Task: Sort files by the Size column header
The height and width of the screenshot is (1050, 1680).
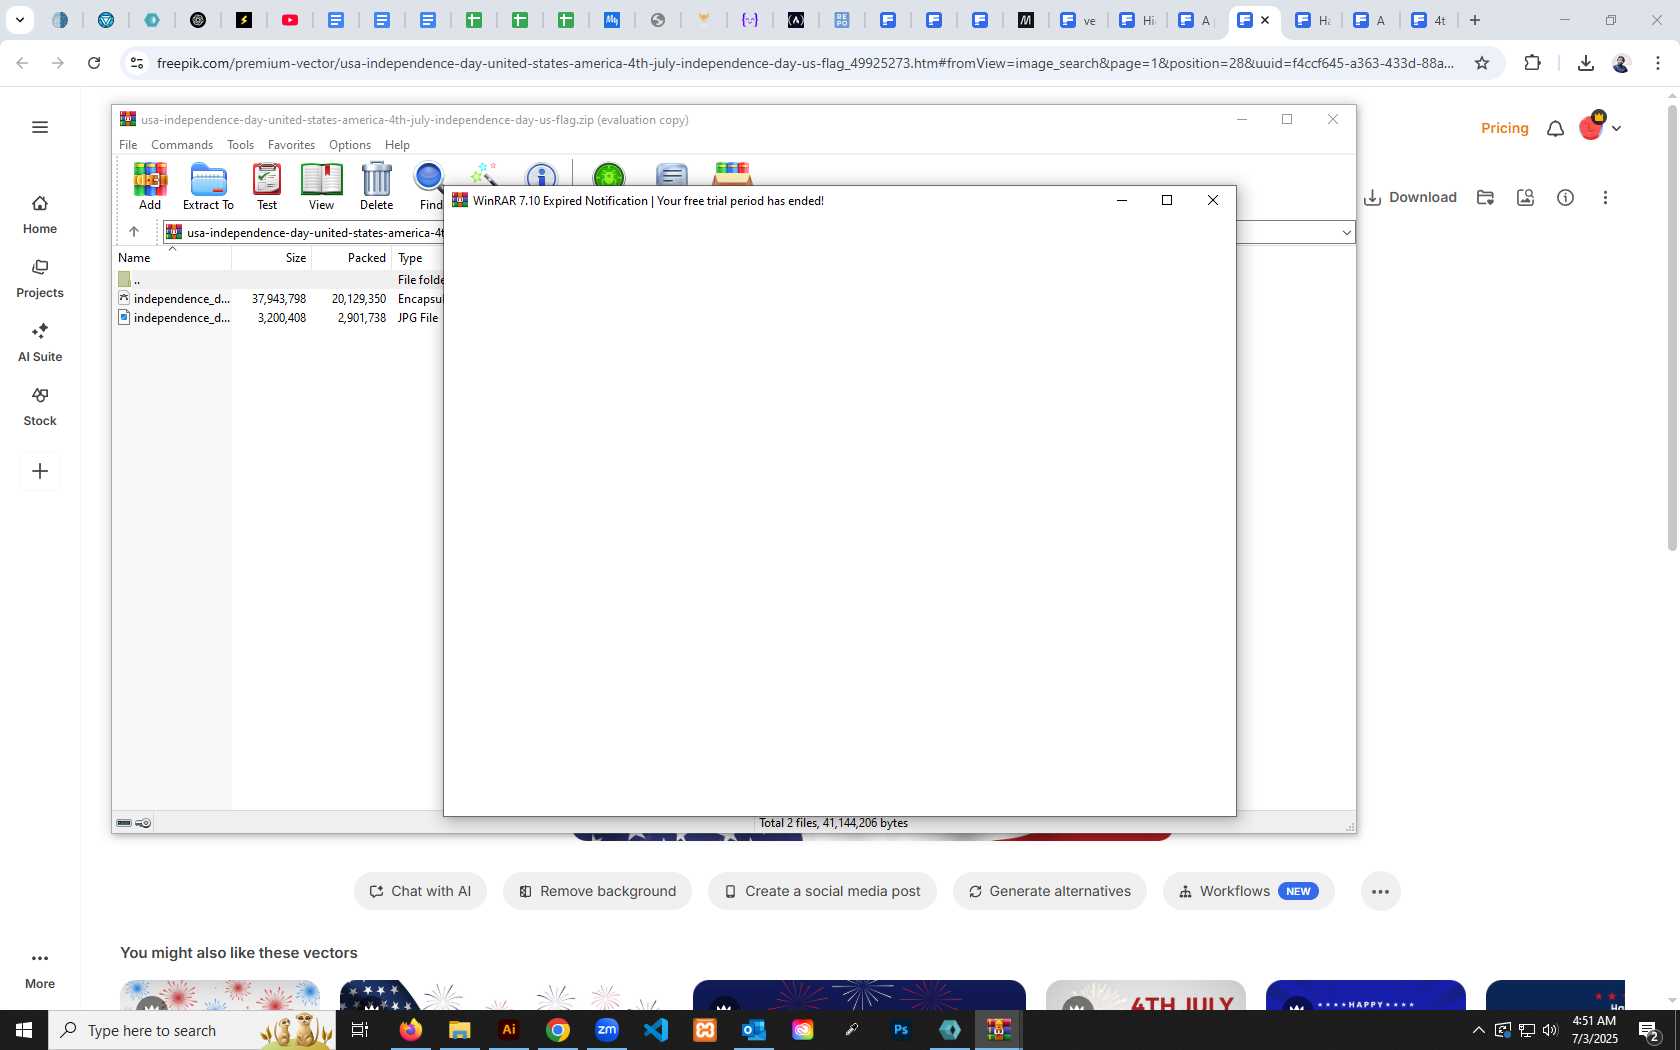Action: coord(272,258)
